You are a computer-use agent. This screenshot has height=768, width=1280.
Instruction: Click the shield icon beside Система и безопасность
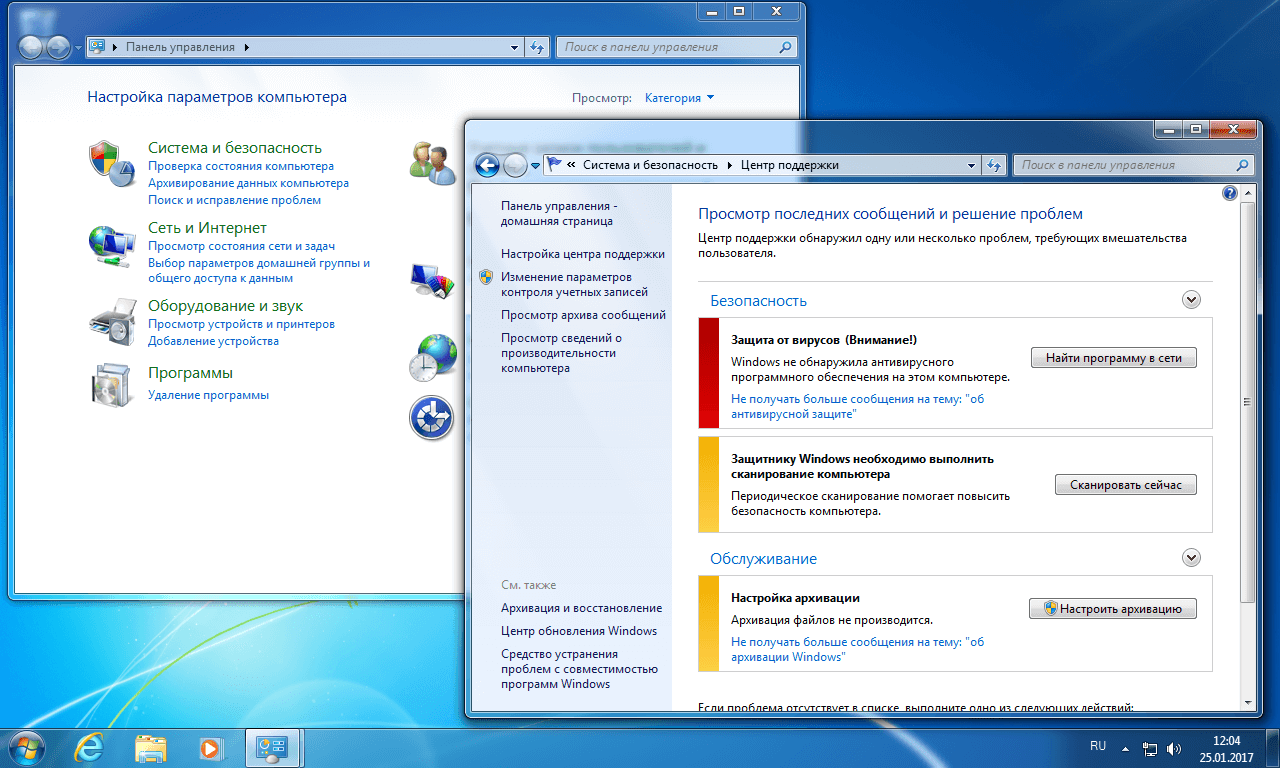click(110, 163)
